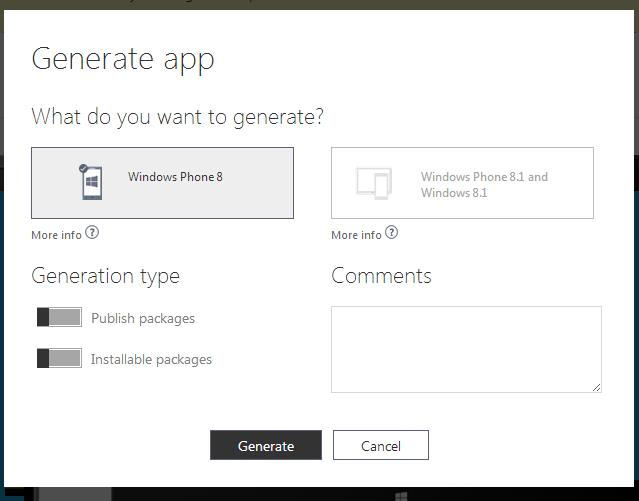Select the Windows Phone 8 tile
The width and height of the screenshot is (639, 501).
[162, 183]
